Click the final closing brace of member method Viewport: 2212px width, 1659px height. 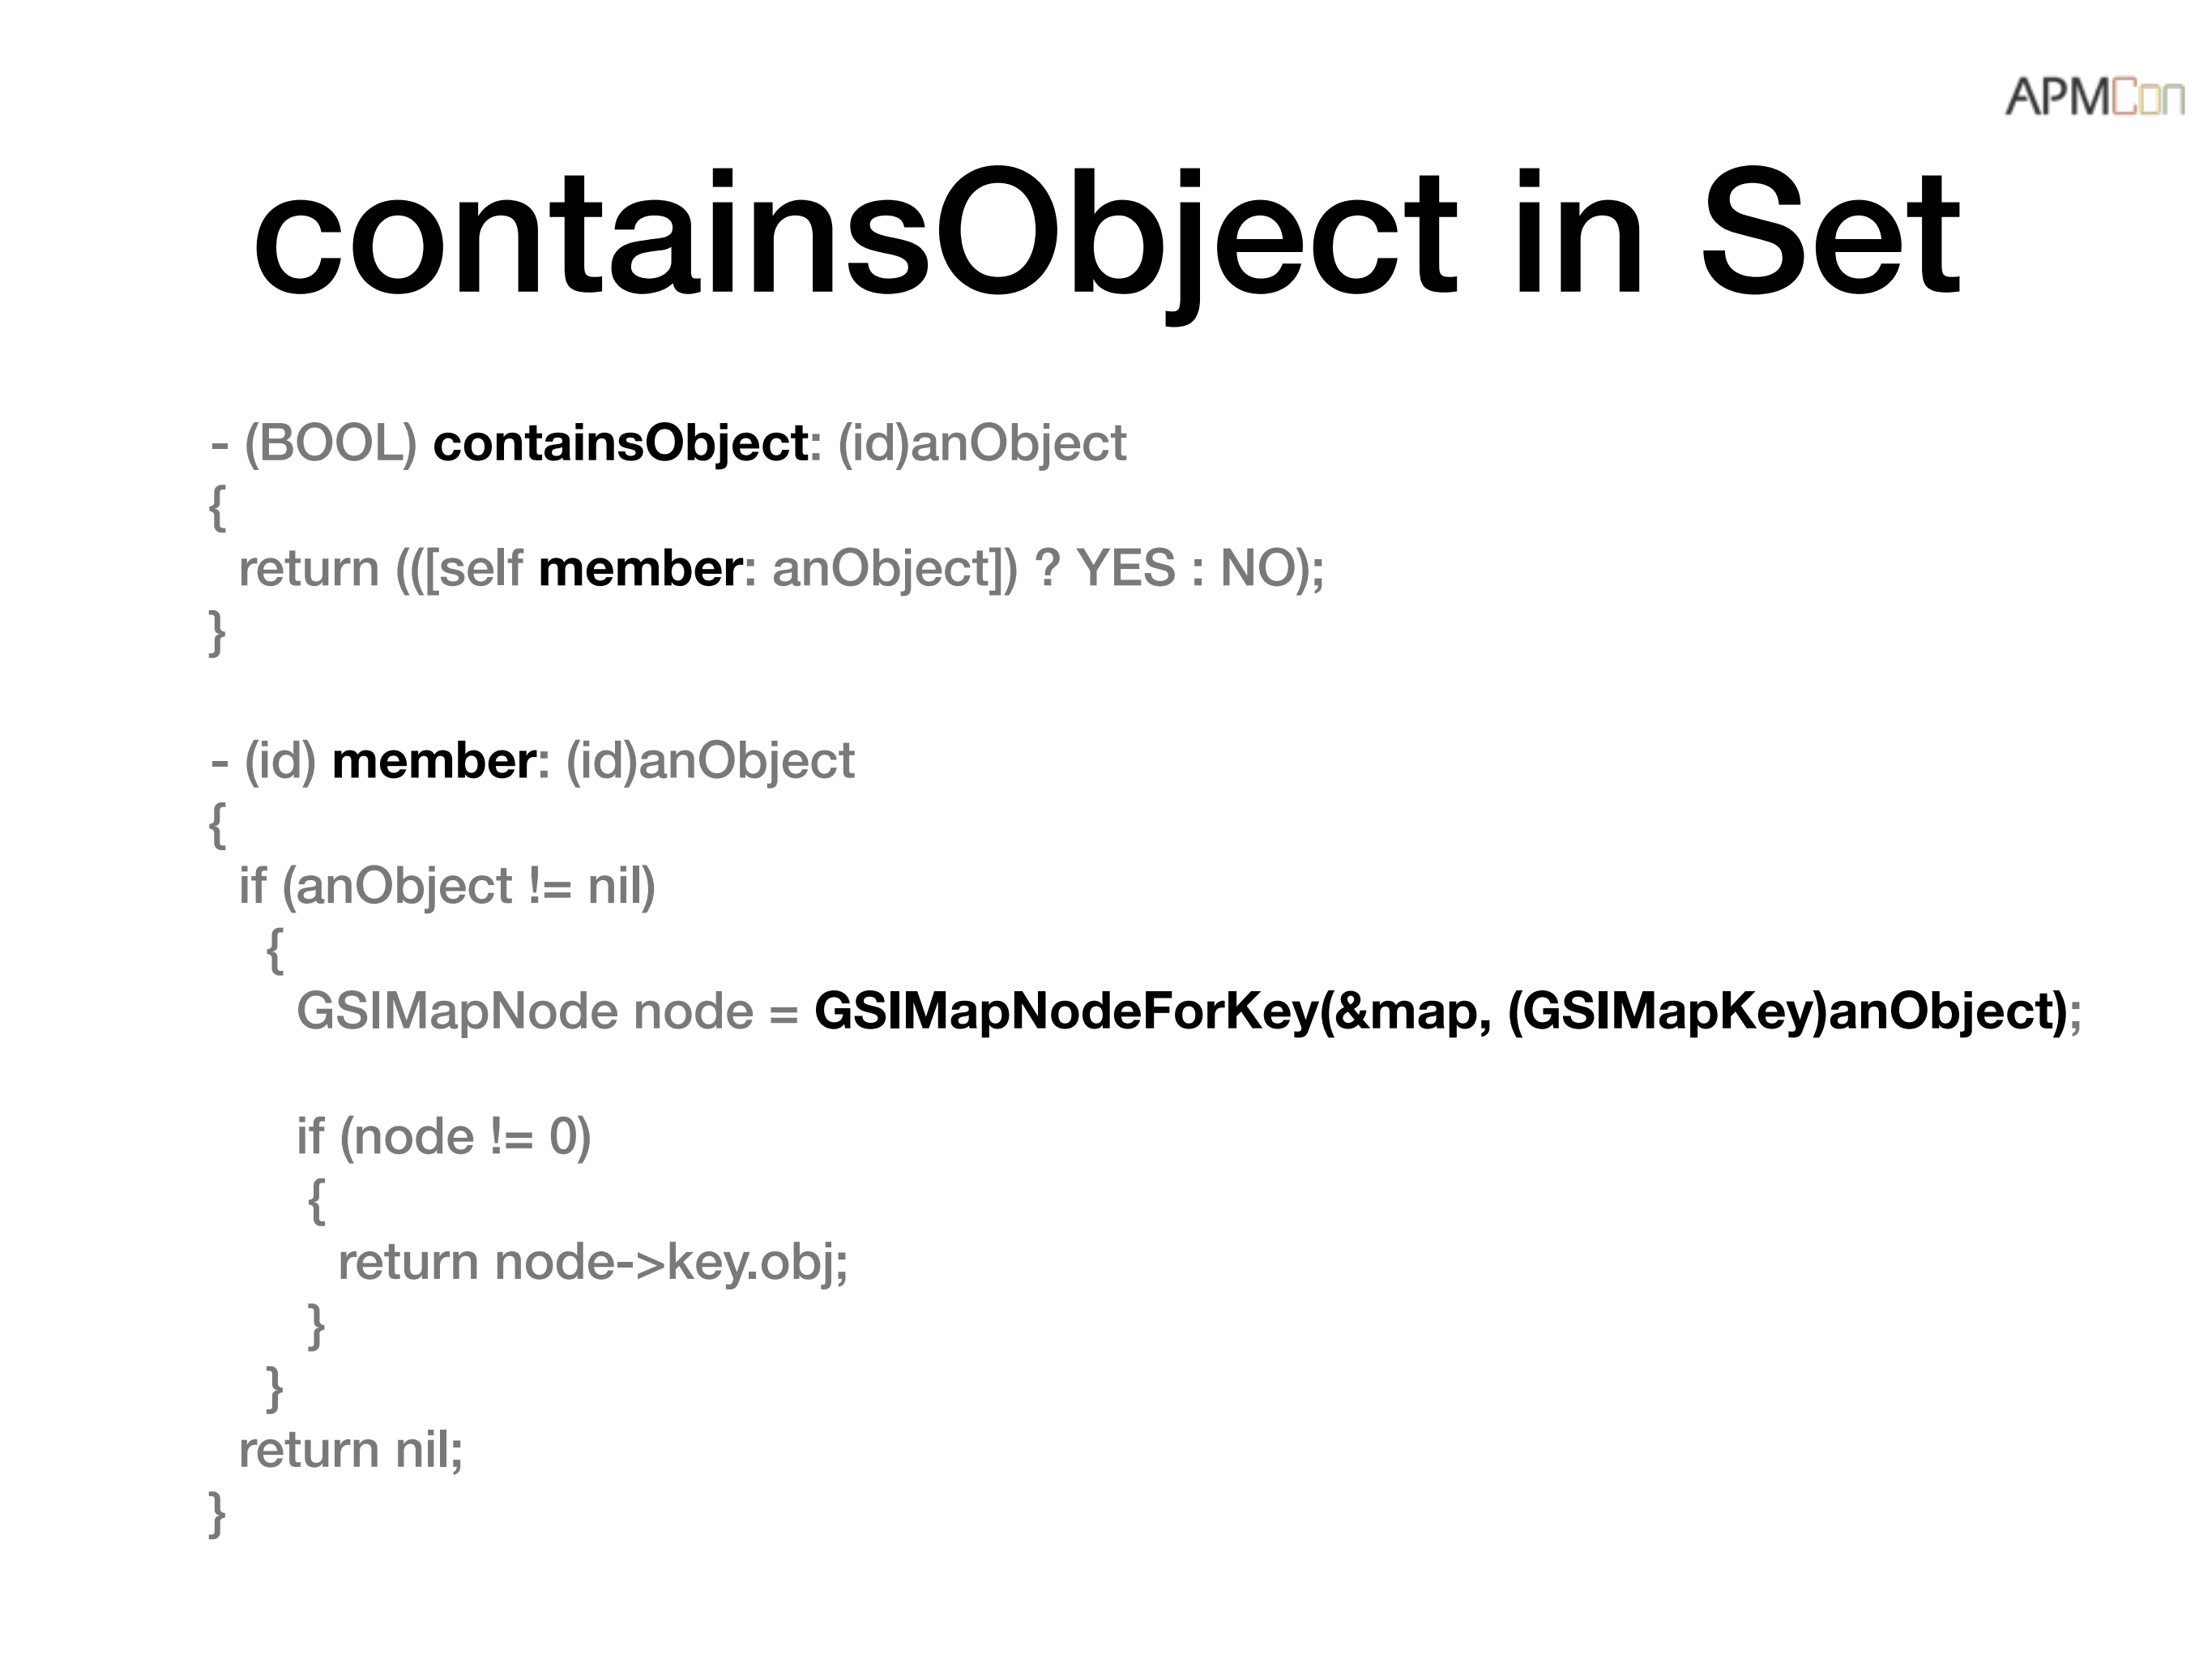coord(217,1513)
